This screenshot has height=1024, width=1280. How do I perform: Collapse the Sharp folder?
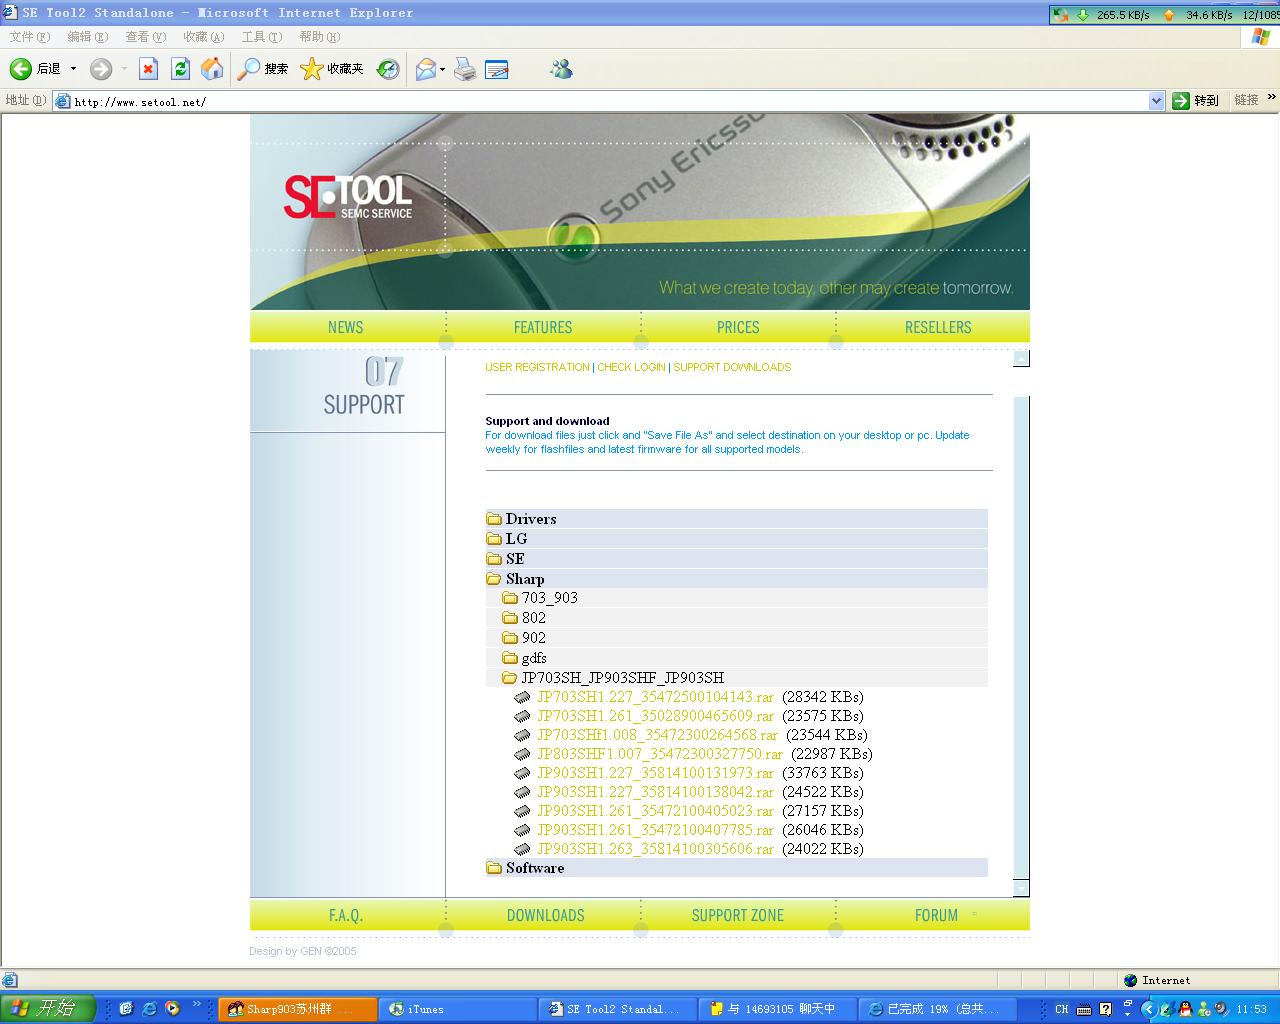point(524,579)
